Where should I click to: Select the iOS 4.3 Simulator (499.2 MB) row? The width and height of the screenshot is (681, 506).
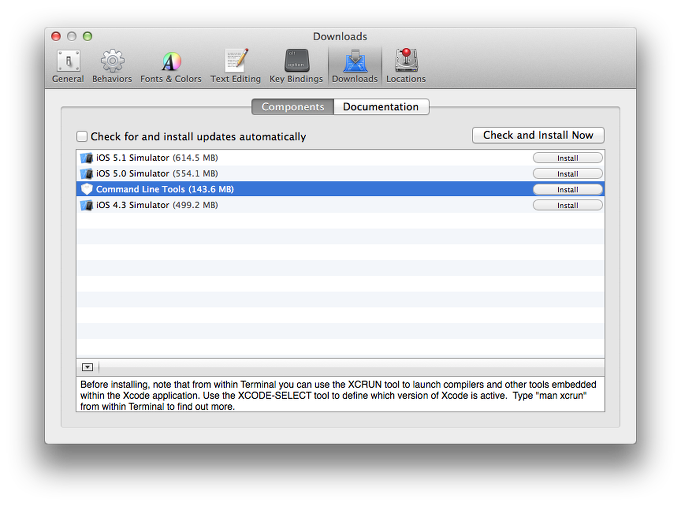pos(340,205)
